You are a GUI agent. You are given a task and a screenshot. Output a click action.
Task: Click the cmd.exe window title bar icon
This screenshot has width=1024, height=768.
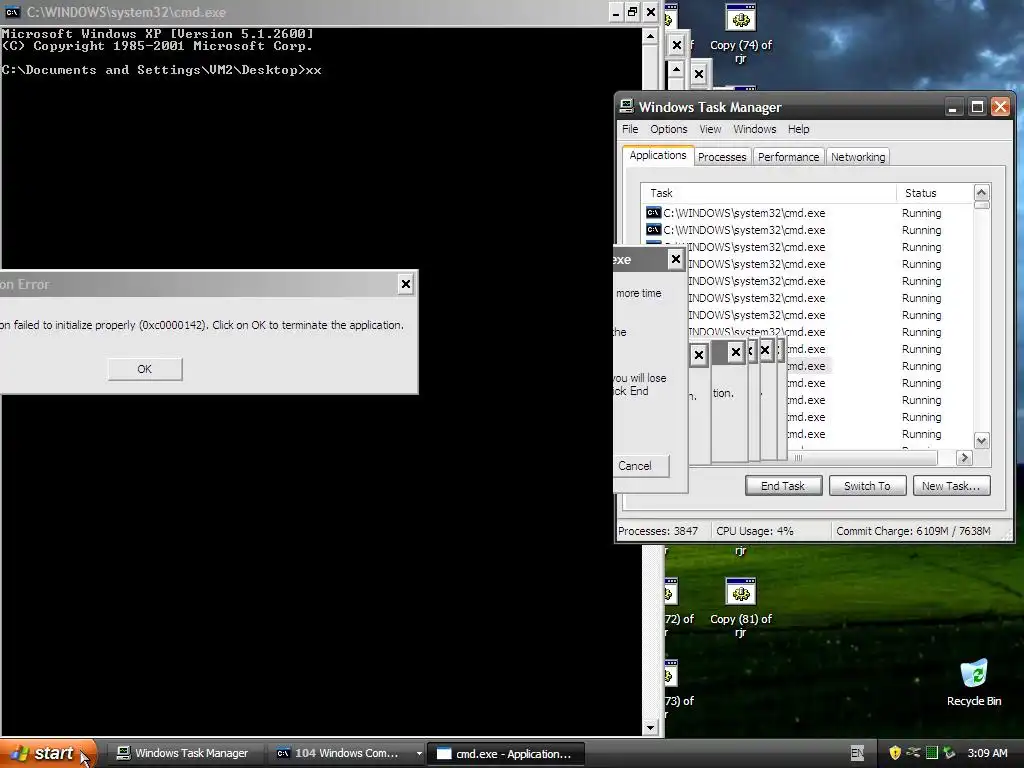point(12,12)
